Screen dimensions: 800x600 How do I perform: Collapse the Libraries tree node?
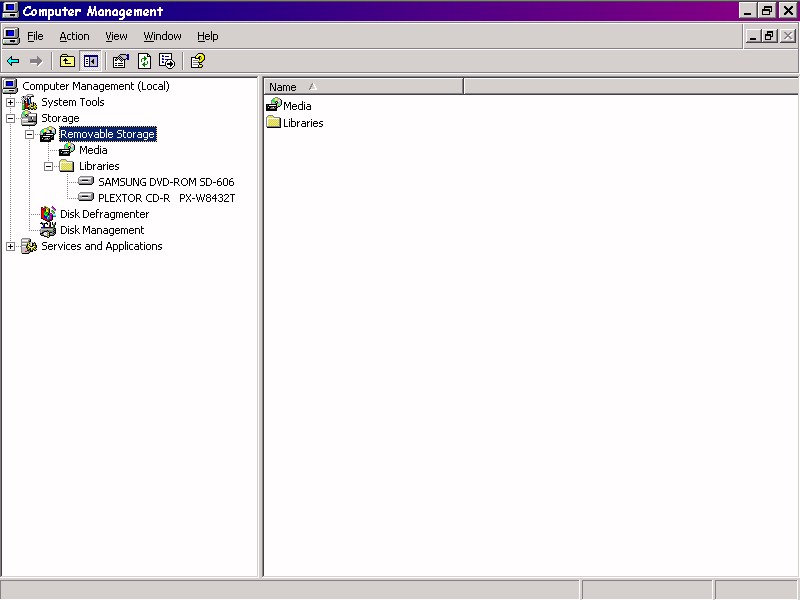[48, 166]
